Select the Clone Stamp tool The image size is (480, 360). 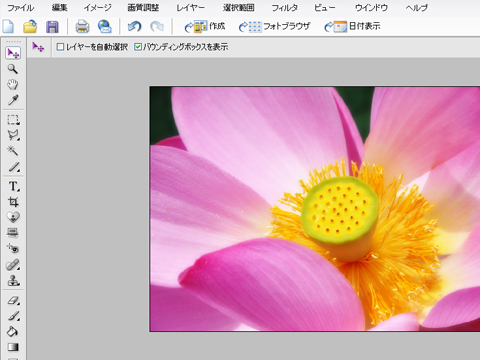[x=13, y=281]
